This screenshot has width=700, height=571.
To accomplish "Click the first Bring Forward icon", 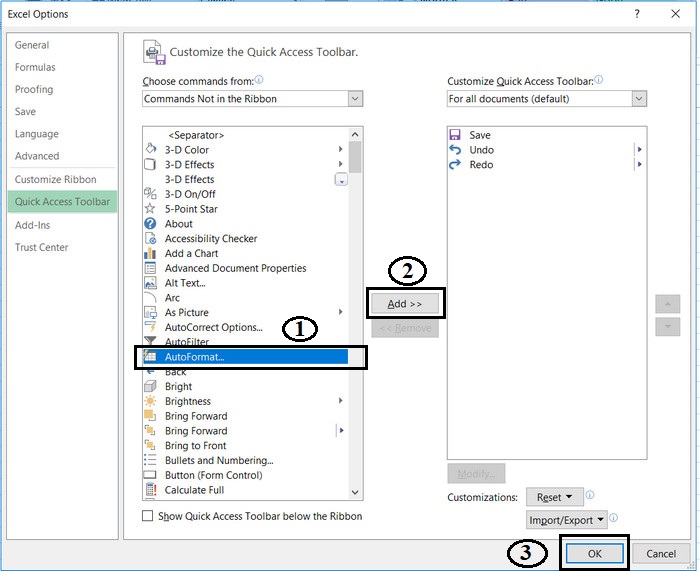I will tap(150, 416).
